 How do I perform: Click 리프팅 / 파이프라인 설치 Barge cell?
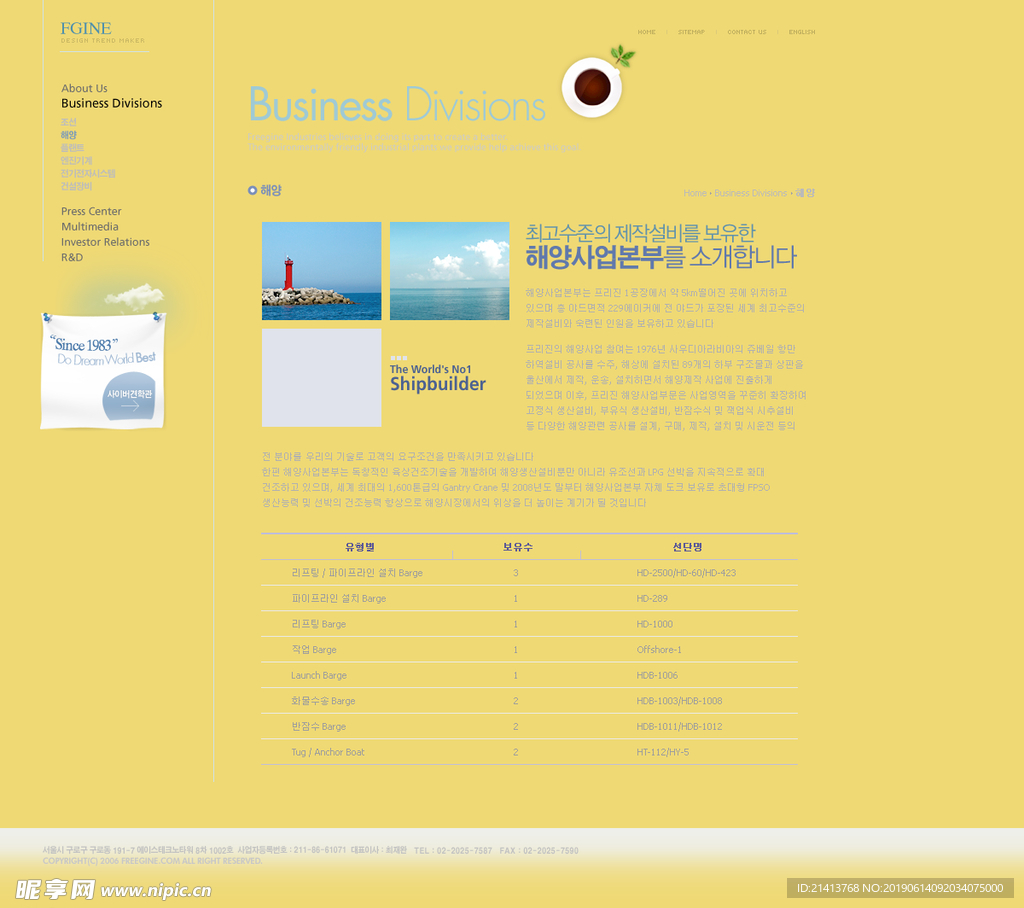click(357, 573)
